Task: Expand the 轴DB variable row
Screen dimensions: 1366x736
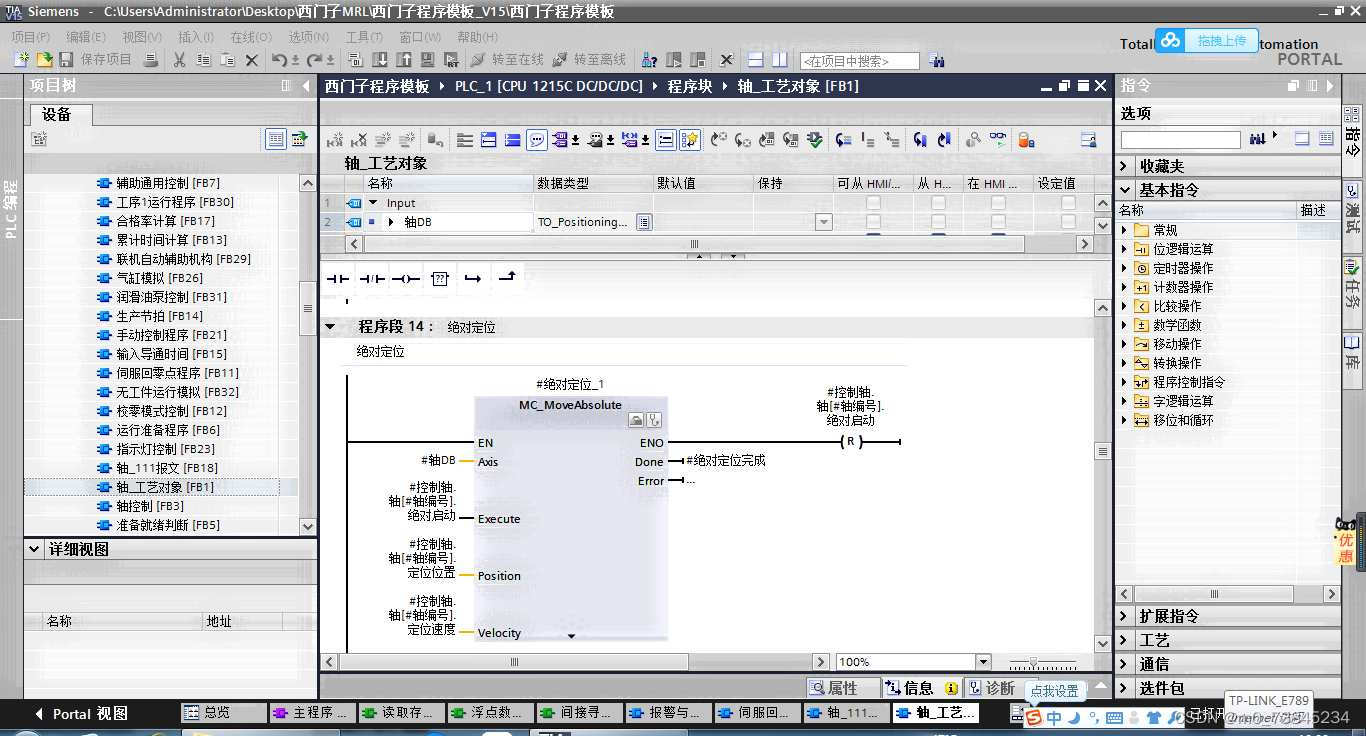Action: click(x=391, y=222)
